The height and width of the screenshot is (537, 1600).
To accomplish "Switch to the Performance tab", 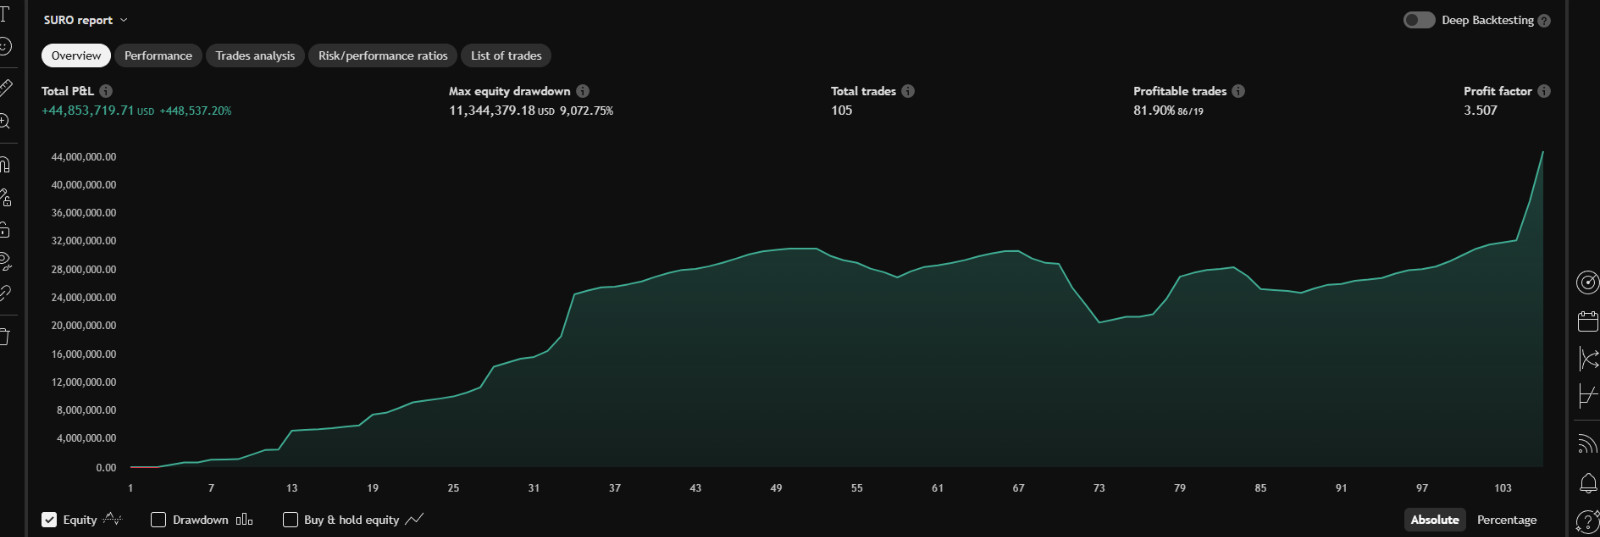I will (x=158, y=56).
